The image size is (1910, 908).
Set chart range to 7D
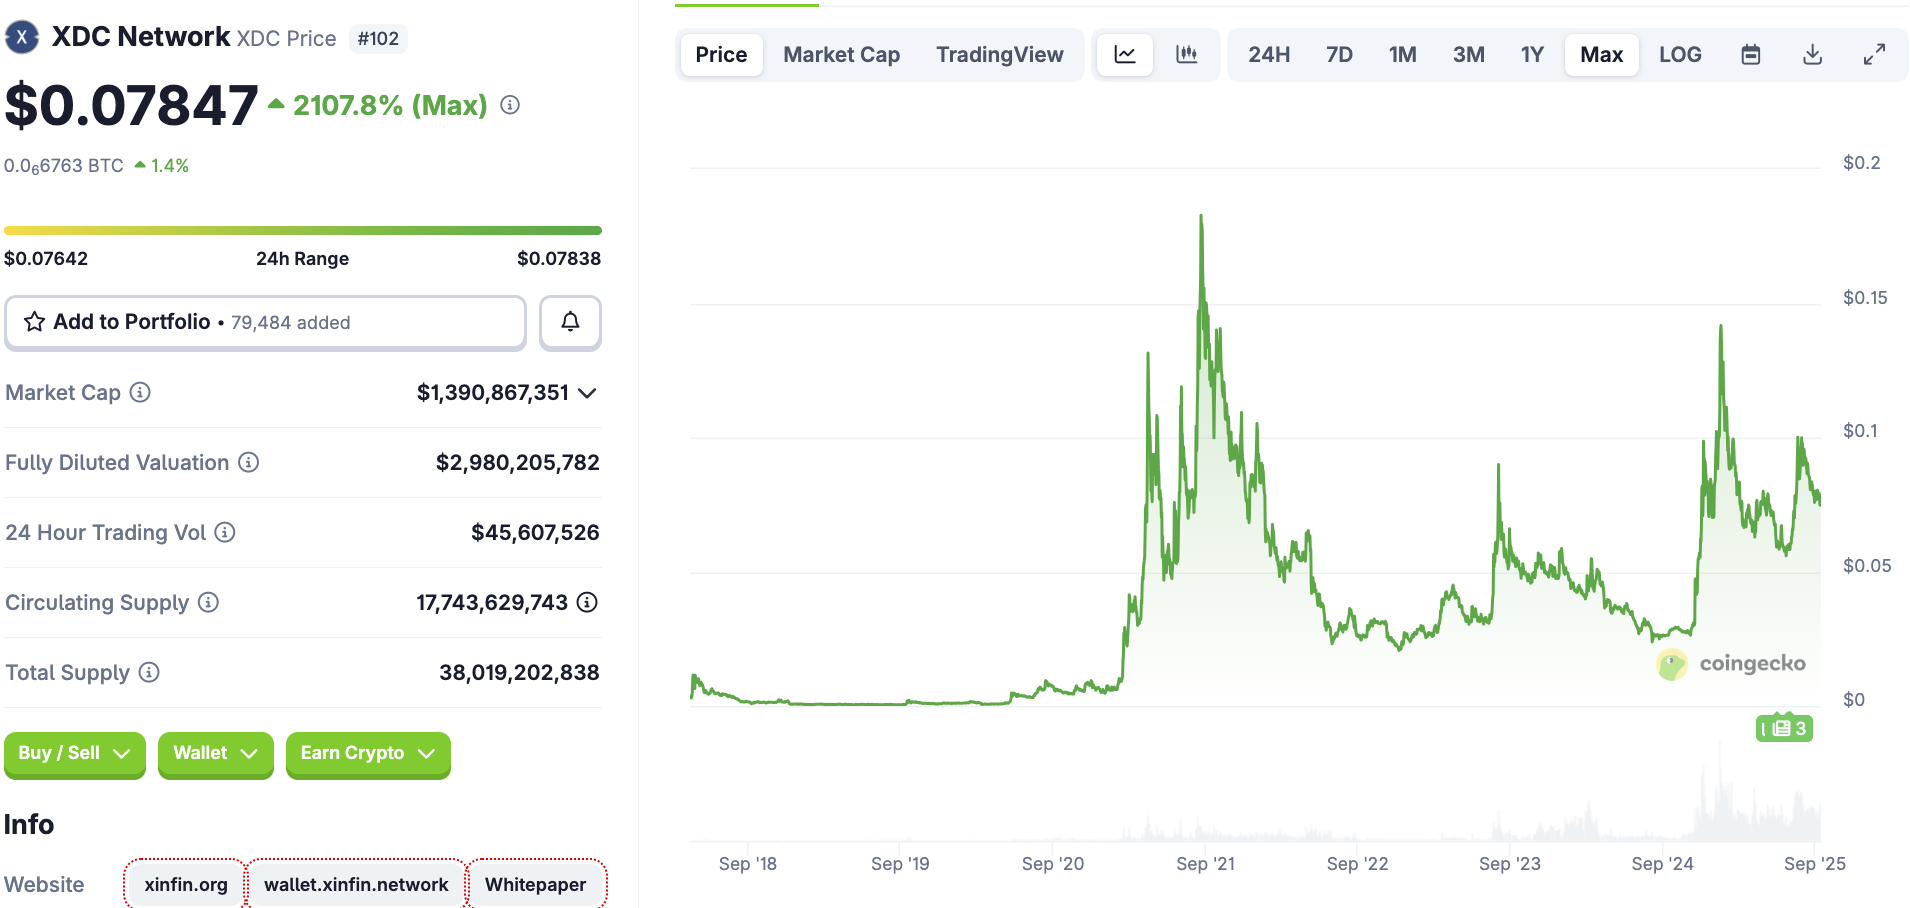[x=1339, y=55]
